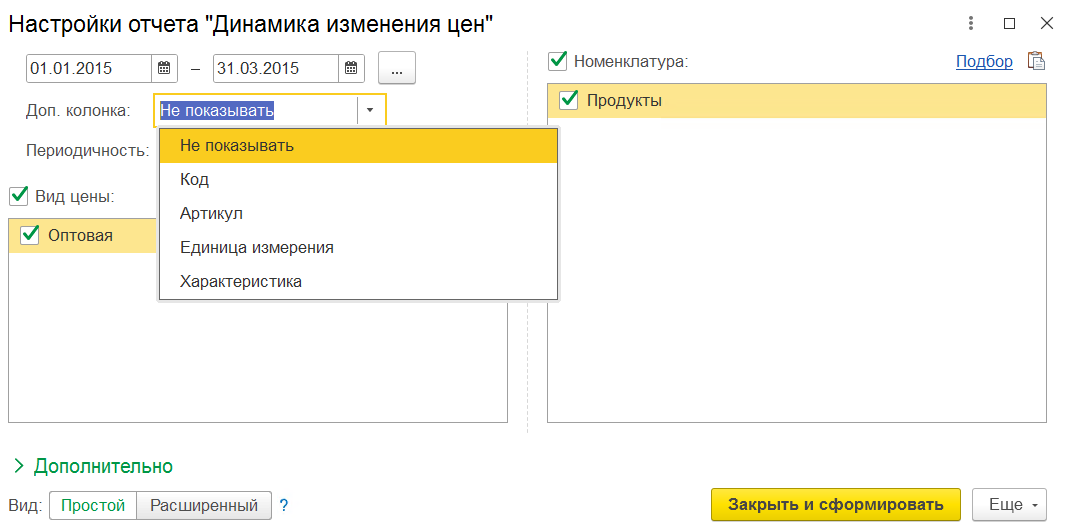Select Код from the dropdown list
The height and width of the screenshot is (531, 1065).
coord(359,180)
